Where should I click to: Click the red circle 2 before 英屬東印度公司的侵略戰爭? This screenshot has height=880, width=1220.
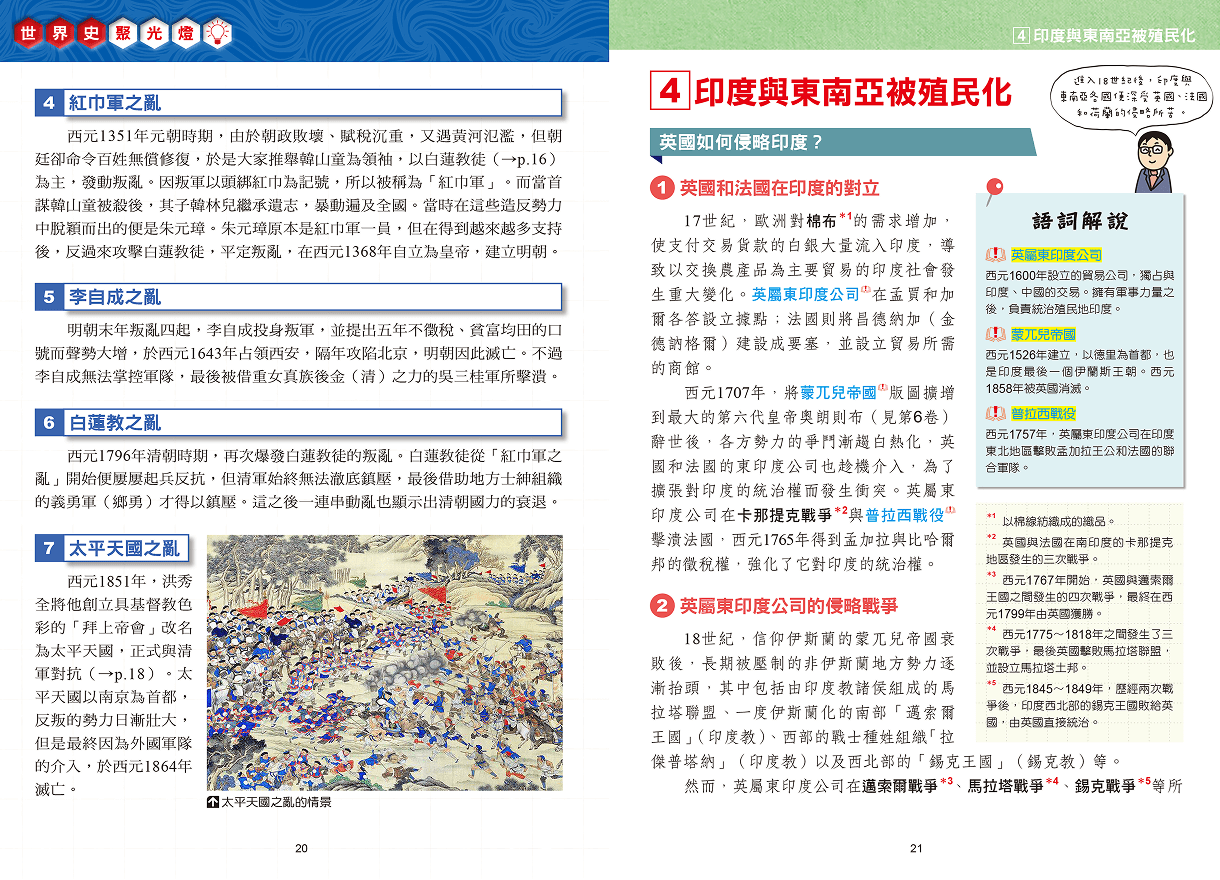[661, 605]
